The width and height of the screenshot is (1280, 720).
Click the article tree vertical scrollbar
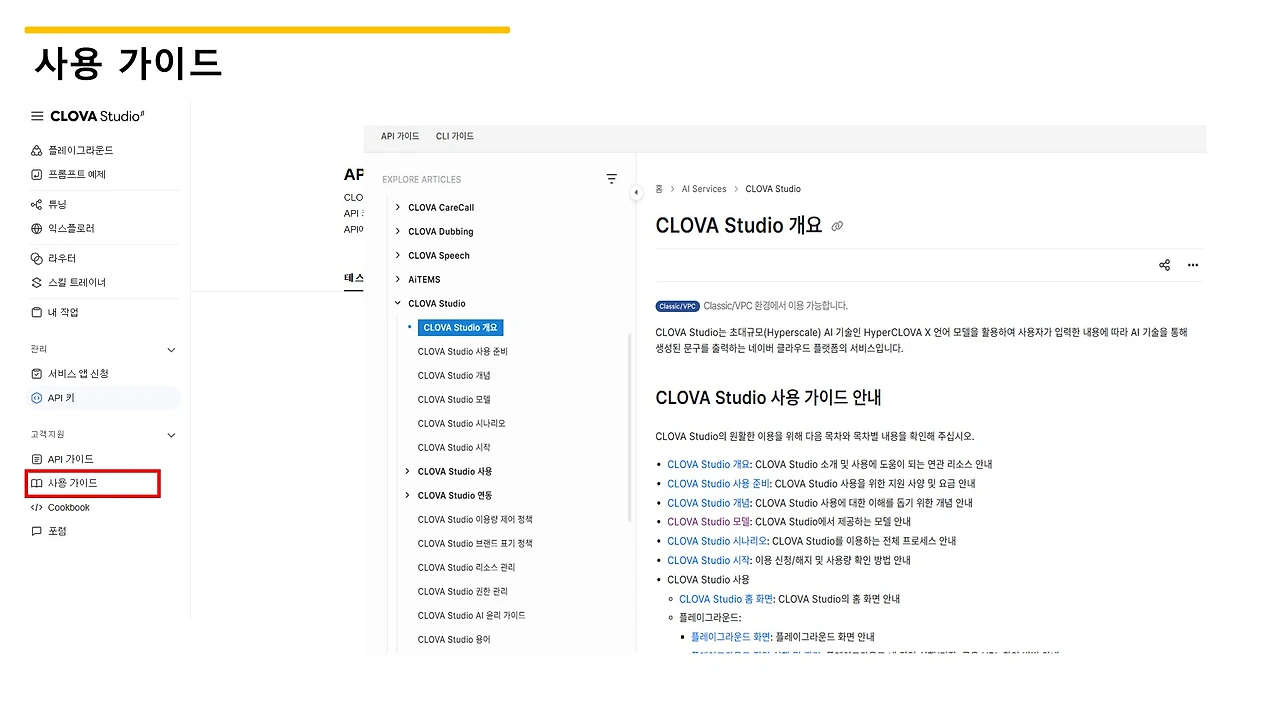click(x=630, y=427)
